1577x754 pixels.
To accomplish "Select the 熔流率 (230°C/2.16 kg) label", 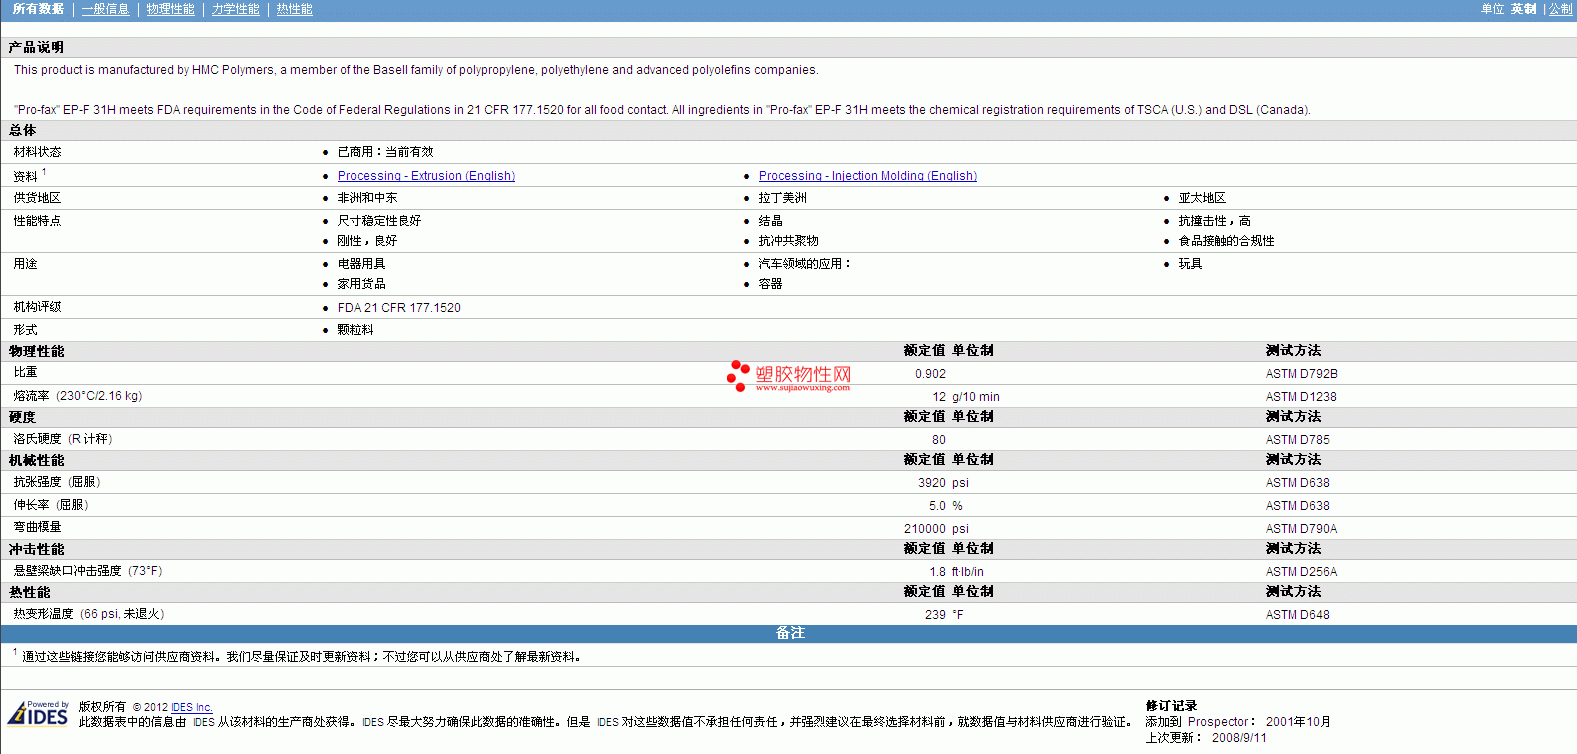I will [78, 396].
